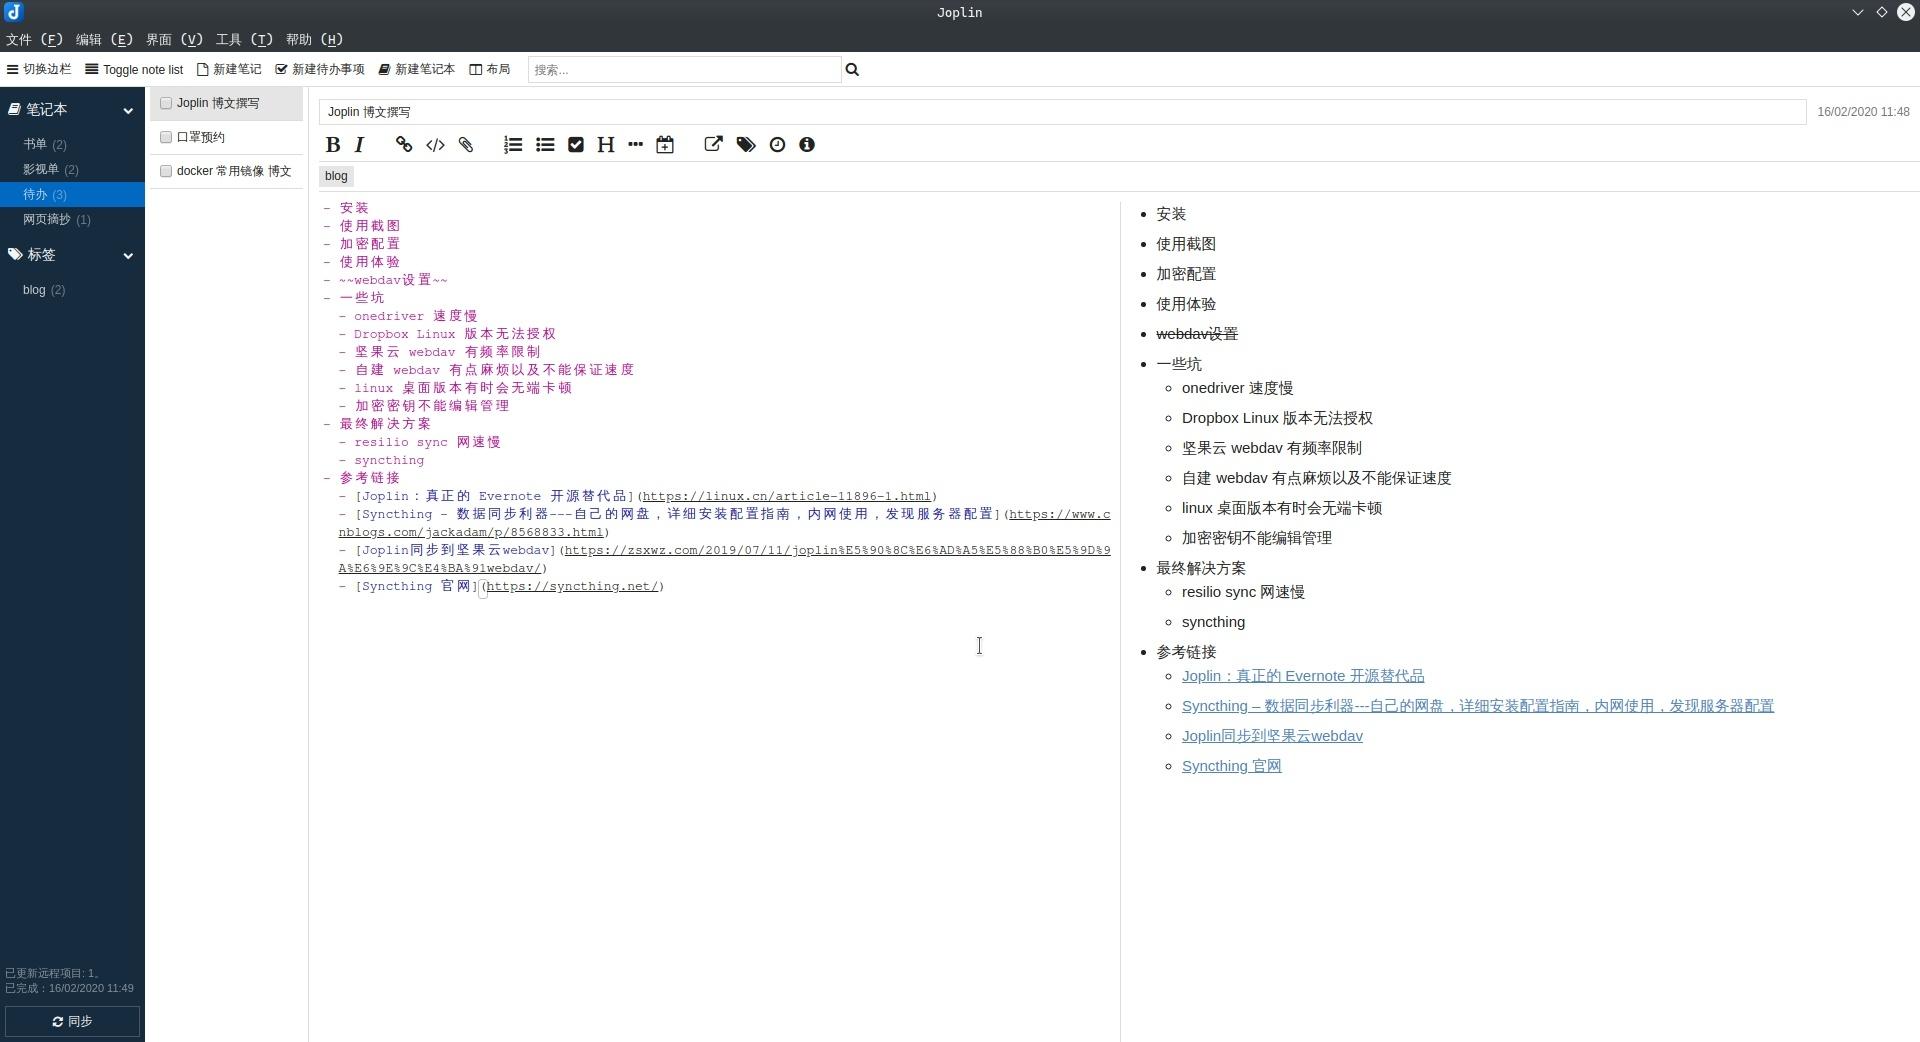
Task: Click the note date 16/02/2020 11:48
Action: pyautogui.click(x=1863, y=112)
